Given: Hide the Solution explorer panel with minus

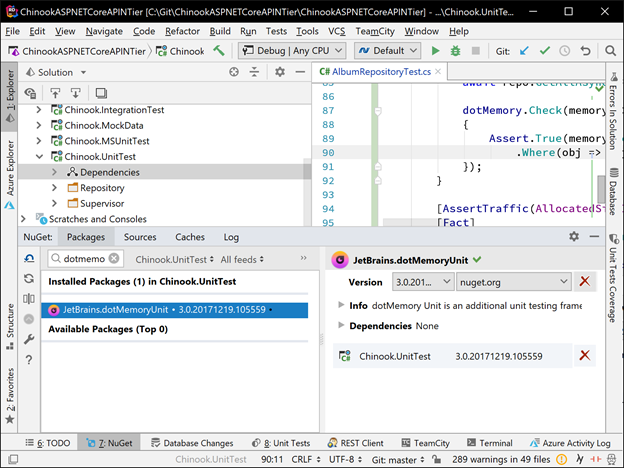Looking at the screenshot, I should coord(300,72).
